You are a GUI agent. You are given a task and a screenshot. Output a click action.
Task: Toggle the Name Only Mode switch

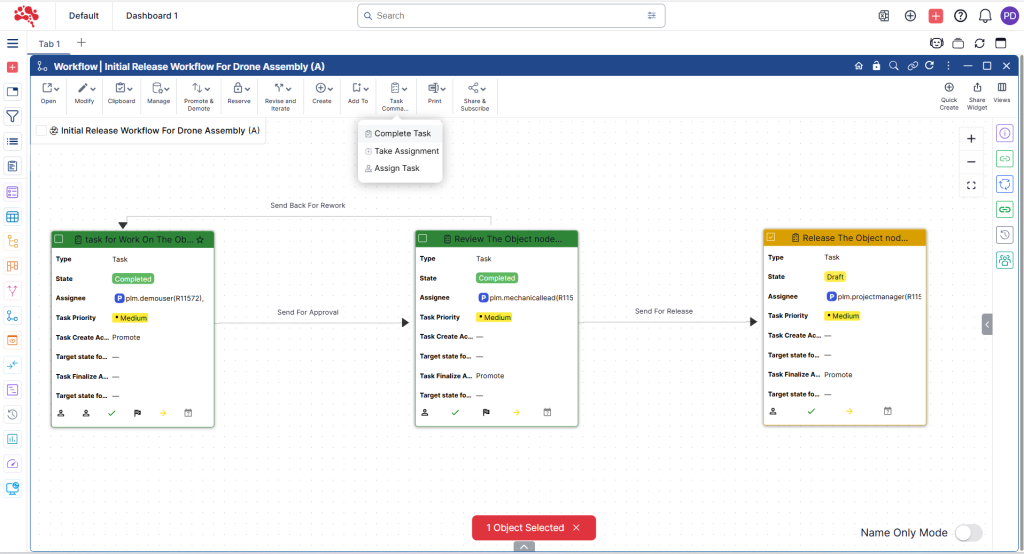pos(968,533)
